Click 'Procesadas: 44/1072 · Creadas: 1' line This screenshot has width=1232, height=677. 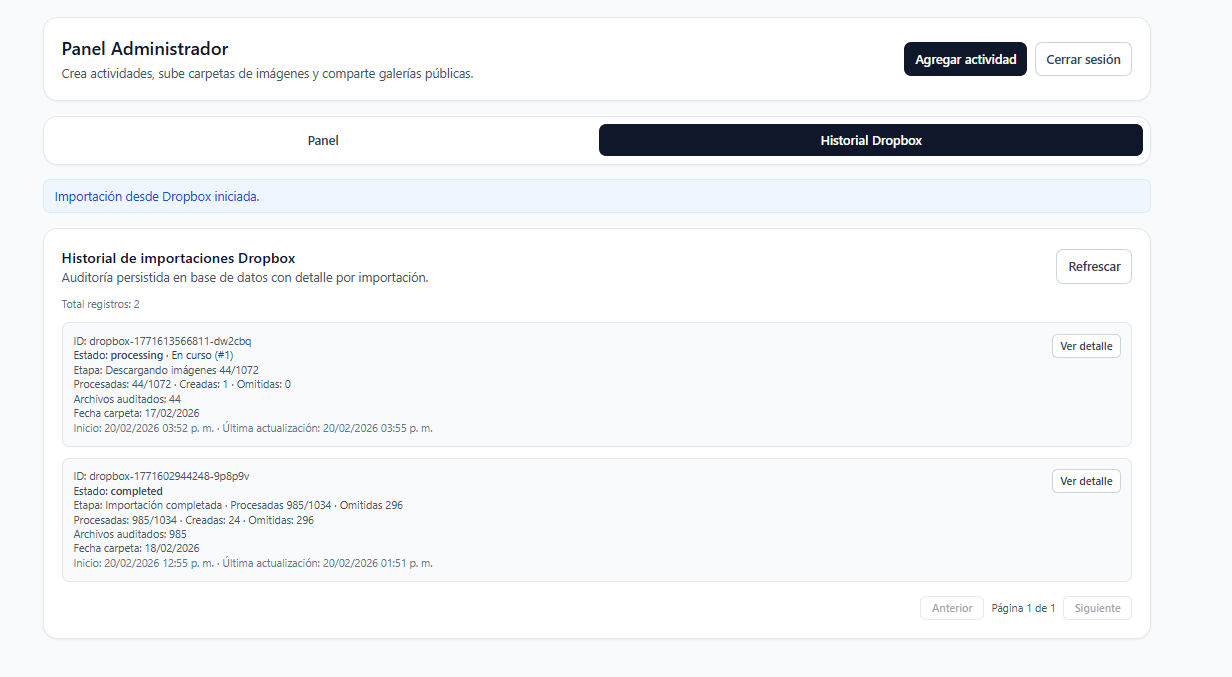coord(182,384)
